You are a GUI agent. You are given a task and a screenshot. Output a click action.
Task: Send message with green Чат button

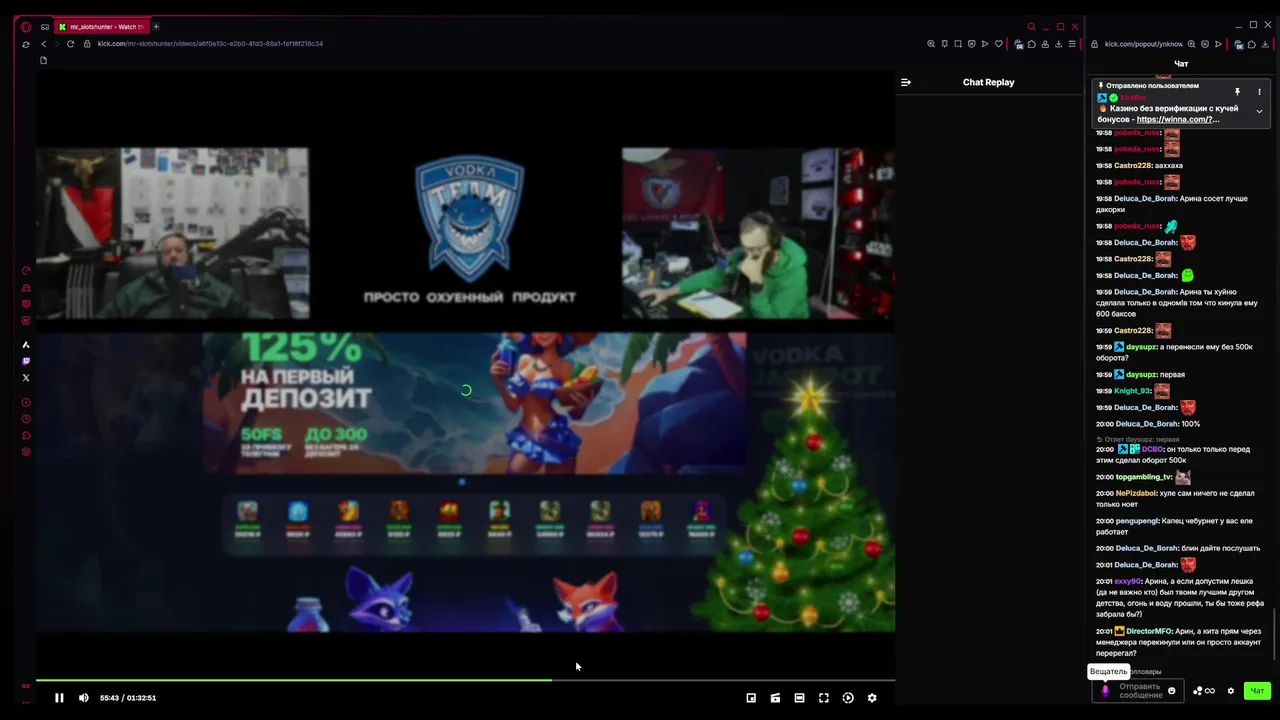tap(1257, 691)
